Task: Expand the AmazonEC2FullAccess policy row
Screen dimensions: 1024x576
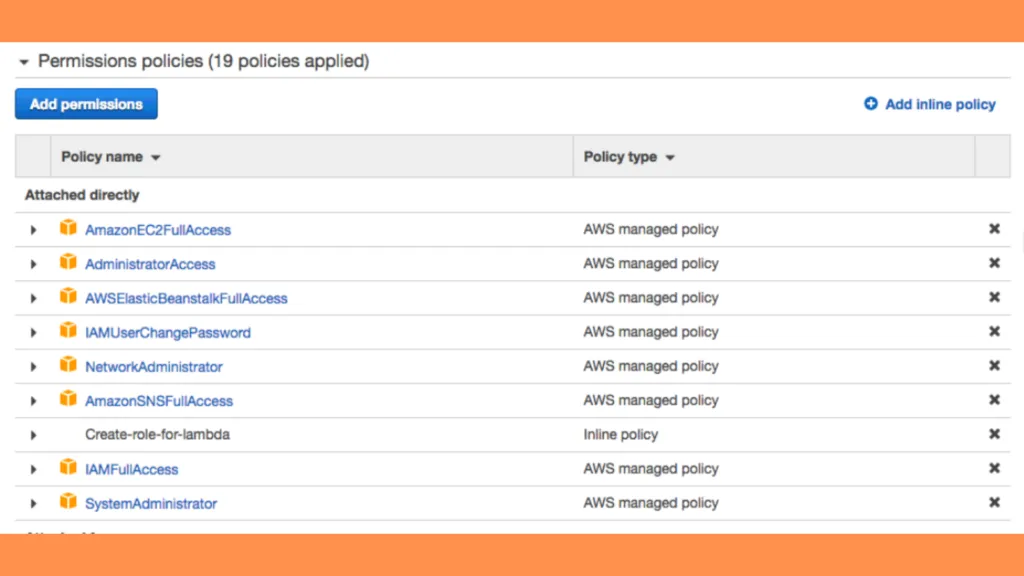Action: 33,230
